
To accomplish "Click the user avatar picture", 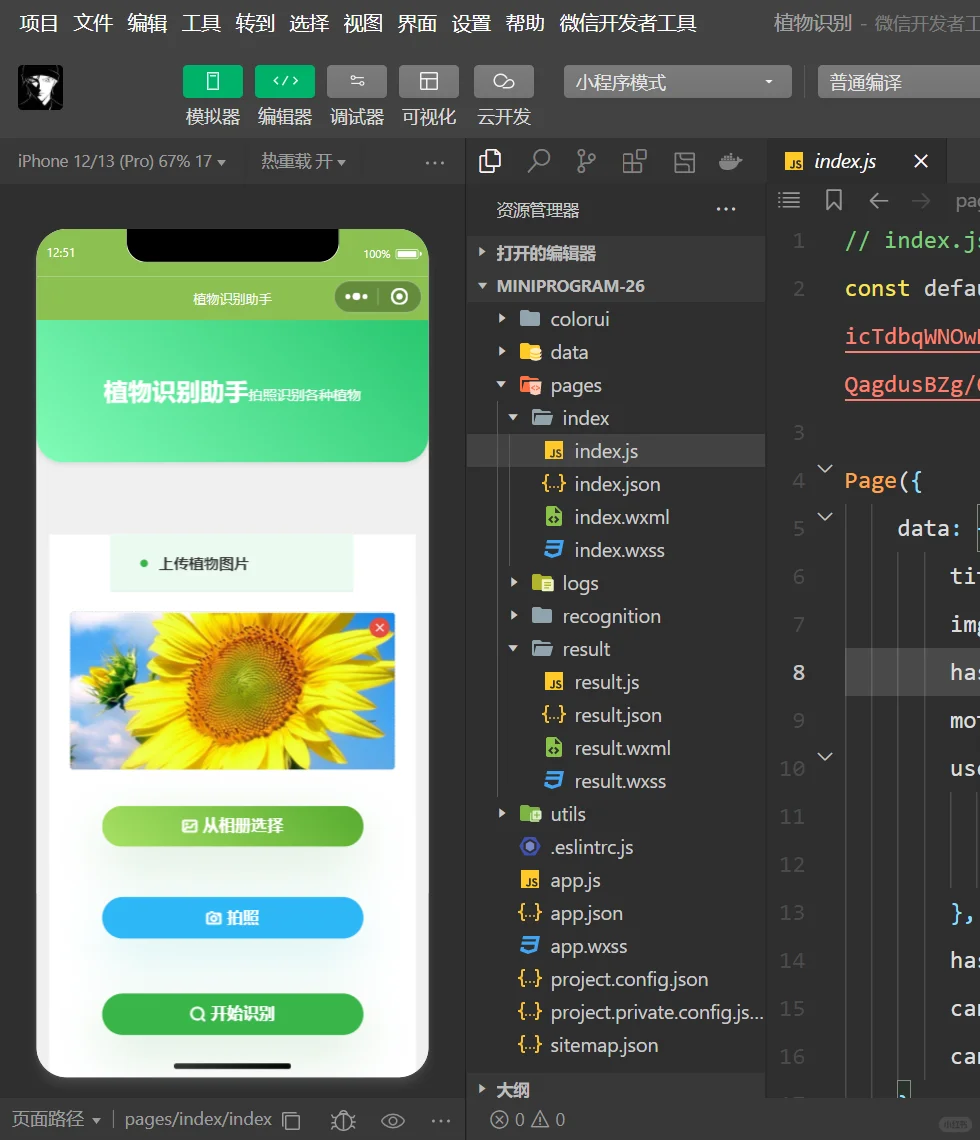I will pos(41,87).
